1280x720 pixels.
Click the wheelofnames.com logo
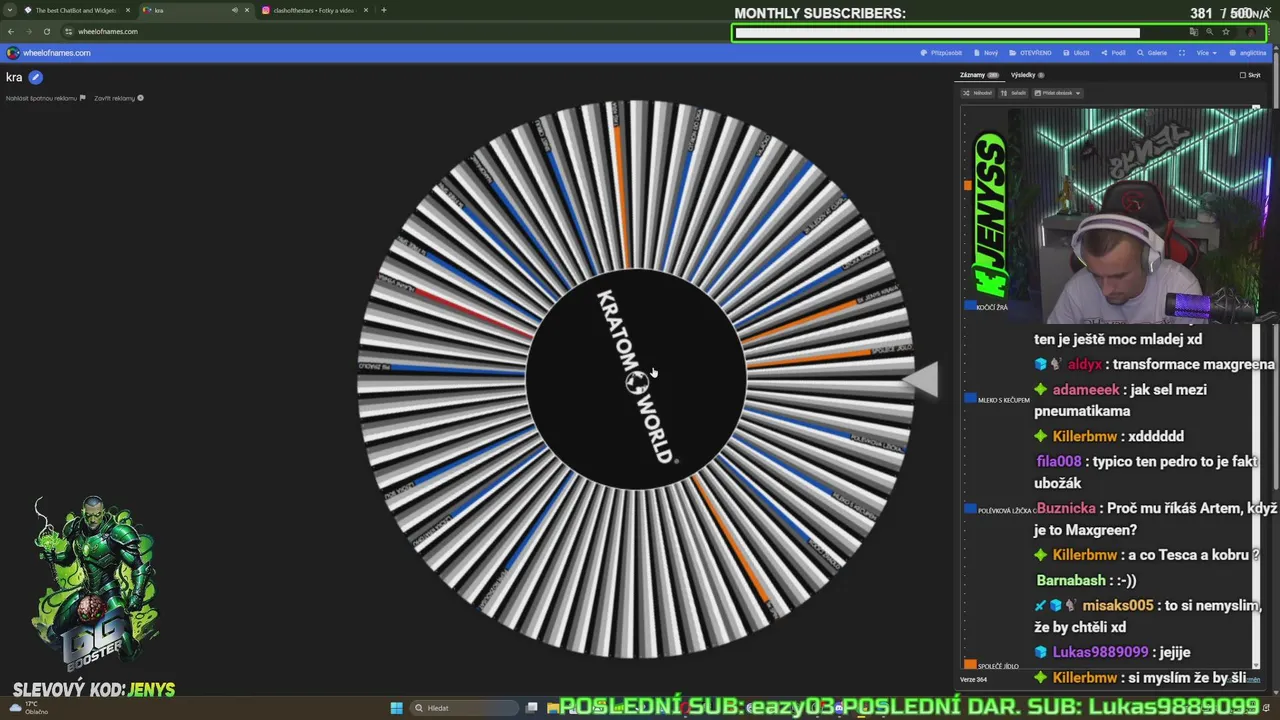[x=48, y=53]
